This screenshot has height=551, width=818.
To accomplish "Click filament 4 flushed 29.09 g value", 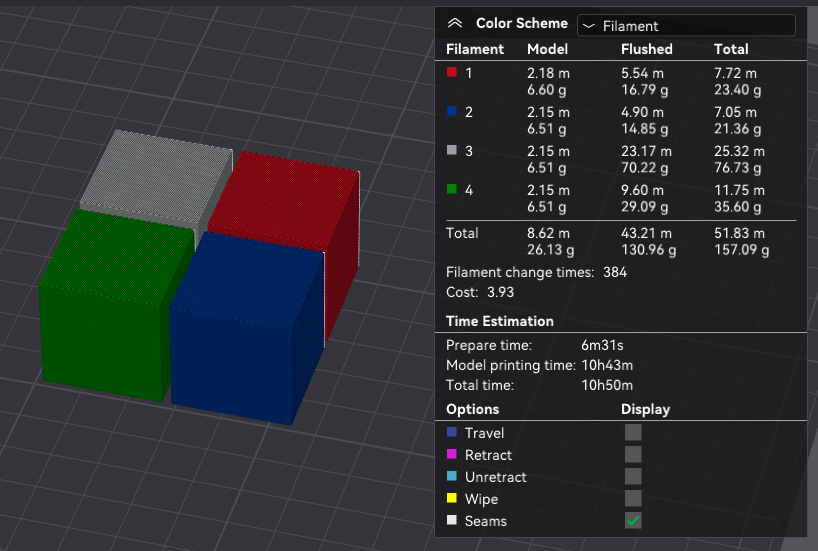I will point(644,207).
